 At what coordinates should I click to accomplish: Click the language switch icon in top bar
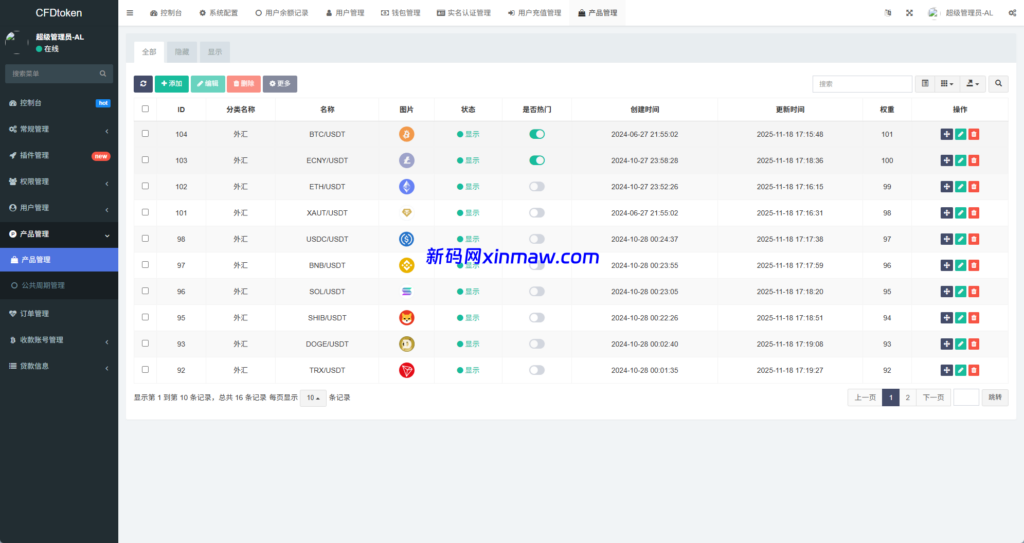(888, 13)
